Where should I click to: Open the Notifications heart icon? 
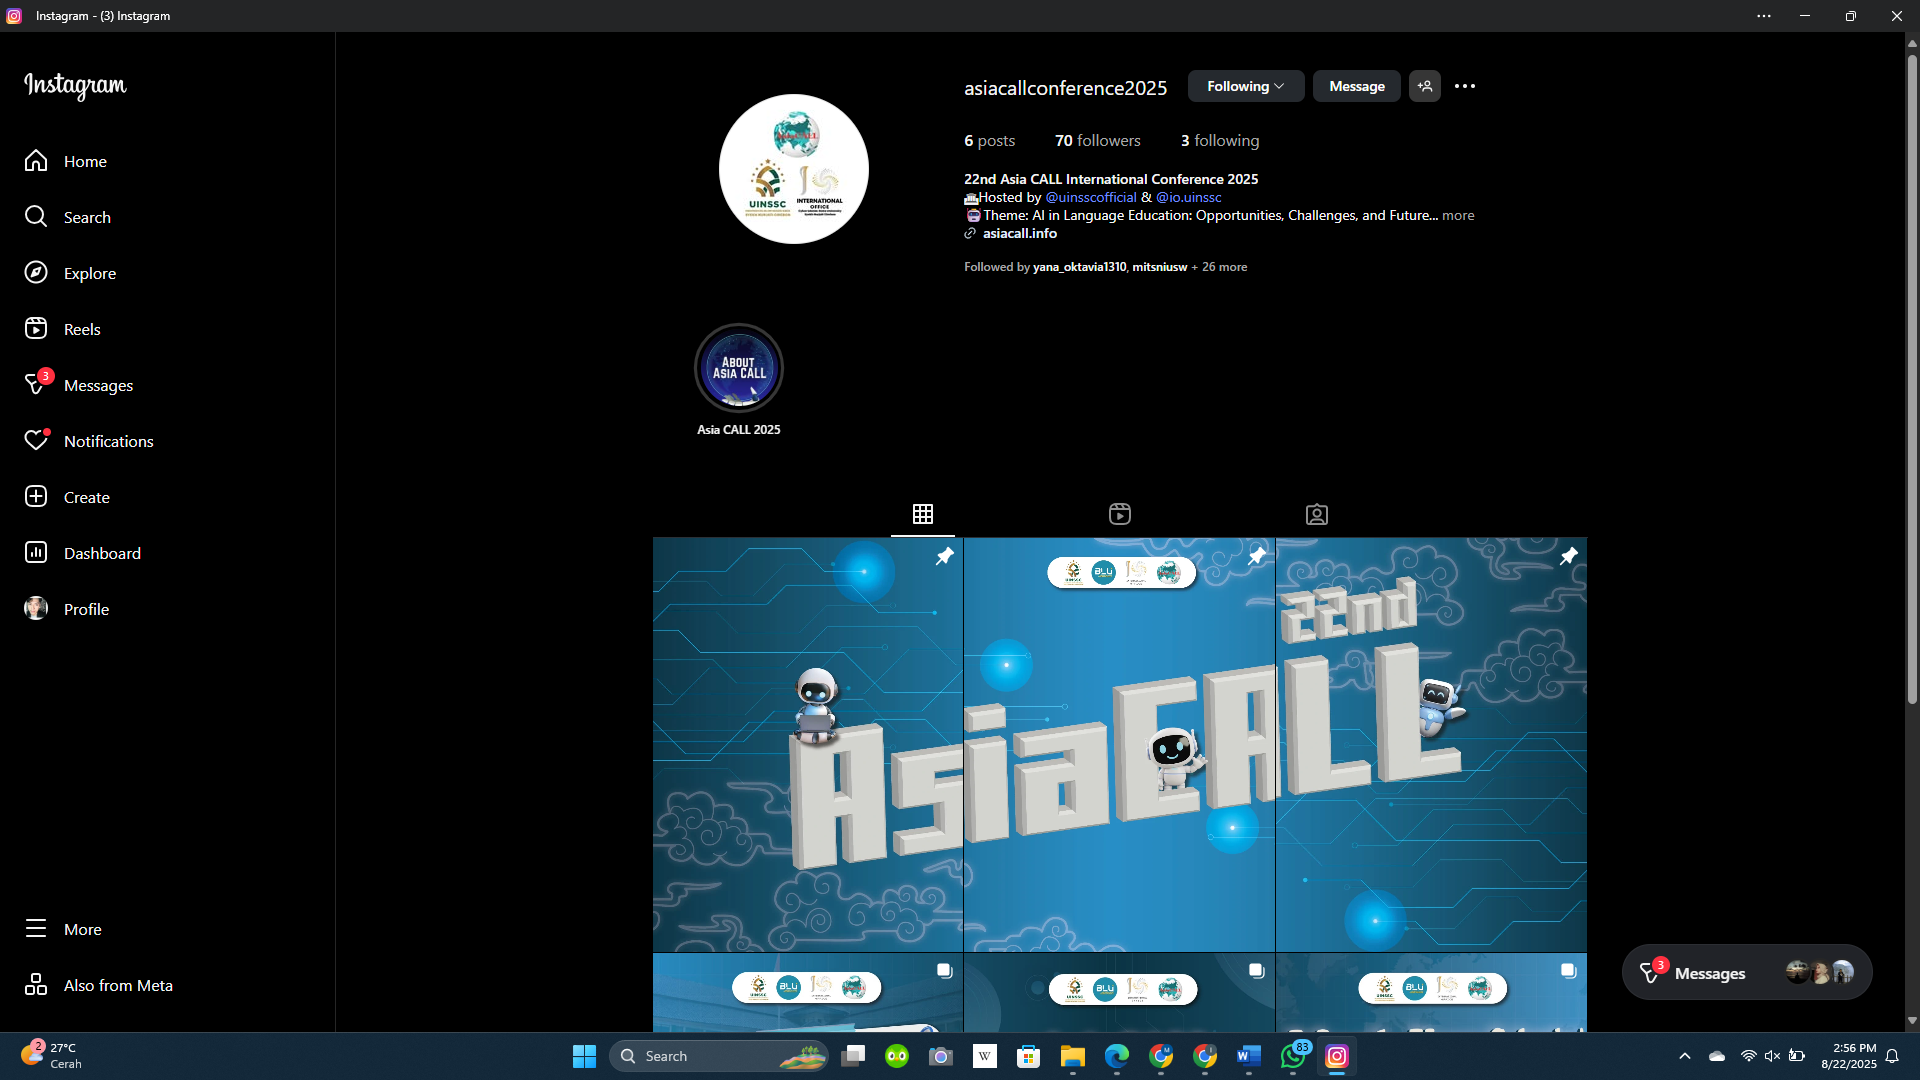(x=36, y=441)
